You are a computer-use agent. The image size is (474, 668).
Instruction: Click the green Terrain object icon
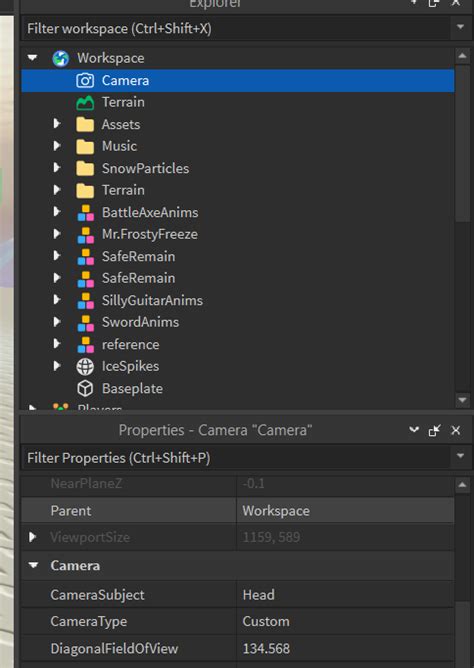(85, 103)
